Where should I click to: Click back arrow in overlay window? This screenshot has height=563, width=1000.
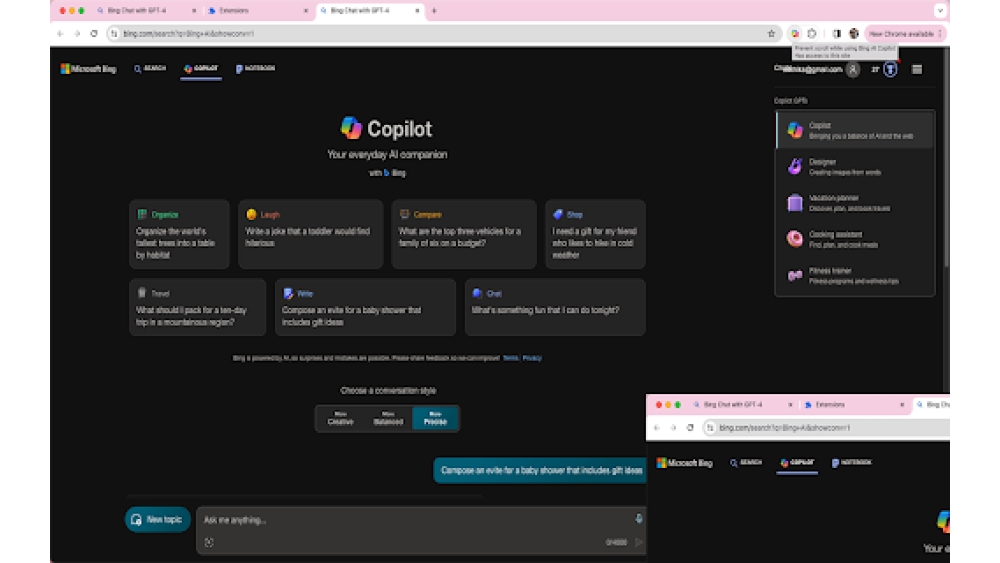(x=656, y=428)
